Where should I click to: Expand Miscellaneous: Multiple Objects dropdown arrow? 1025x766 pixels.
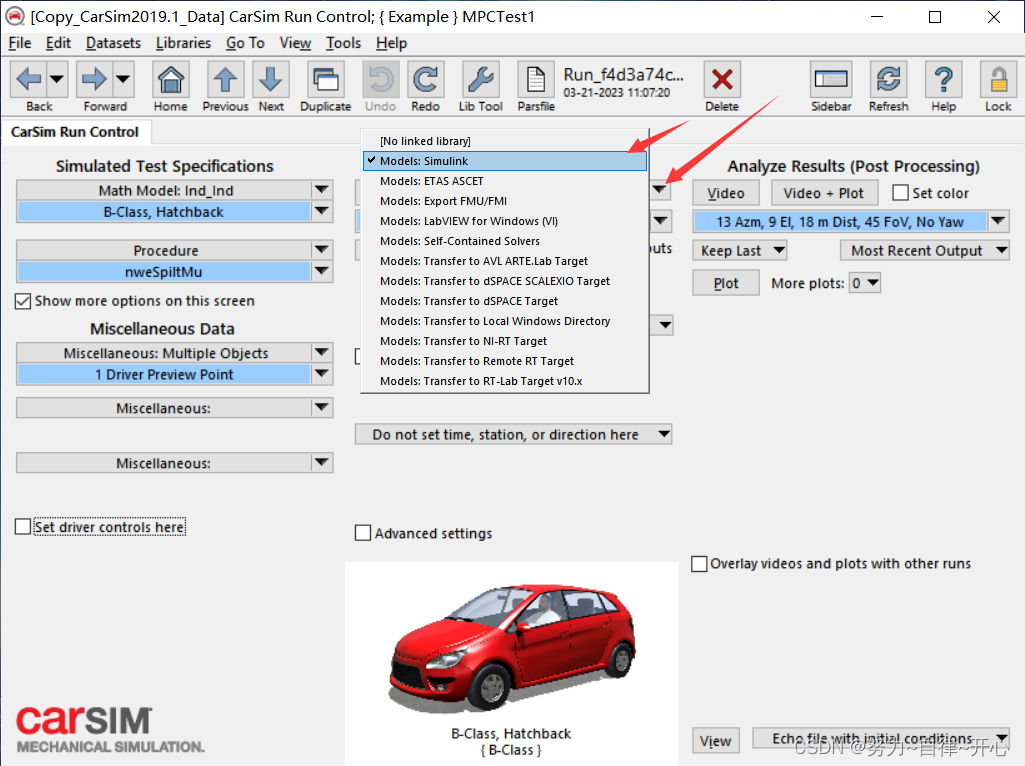[x=322, y=353]
